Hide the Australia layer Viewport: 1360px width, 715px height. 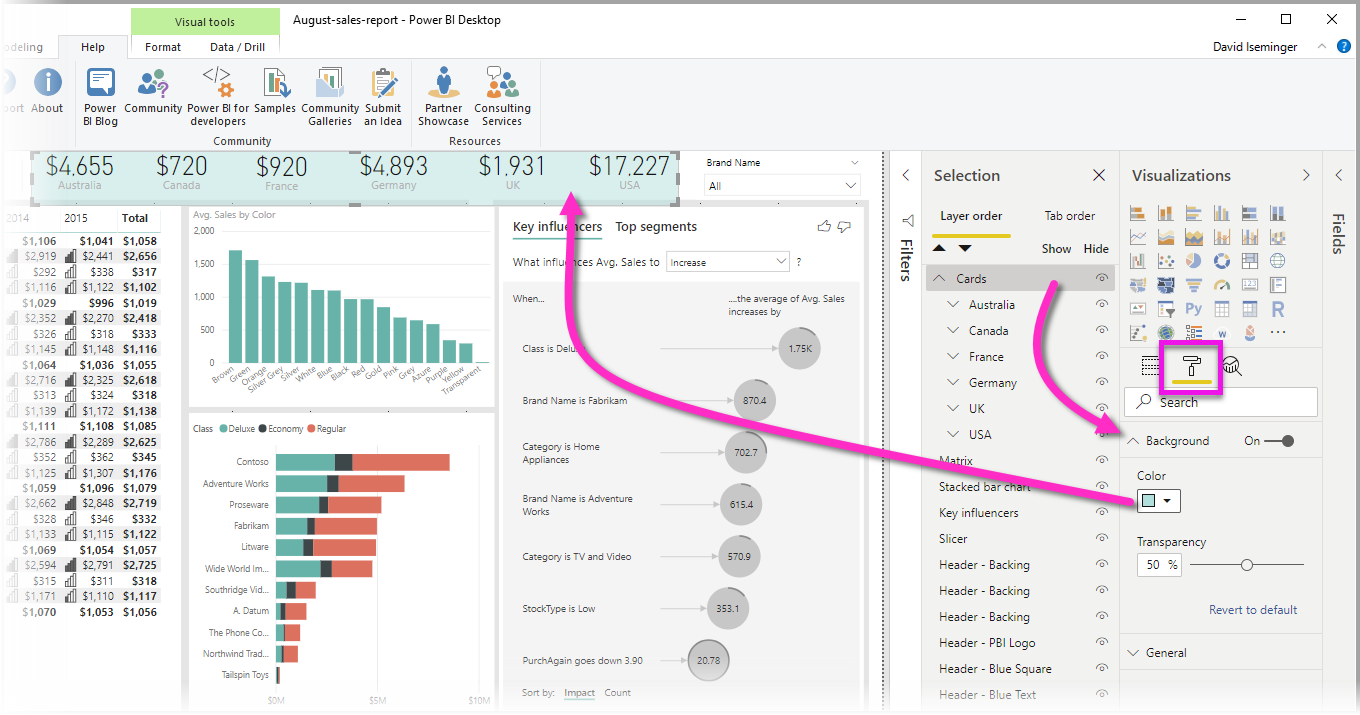1102,305
